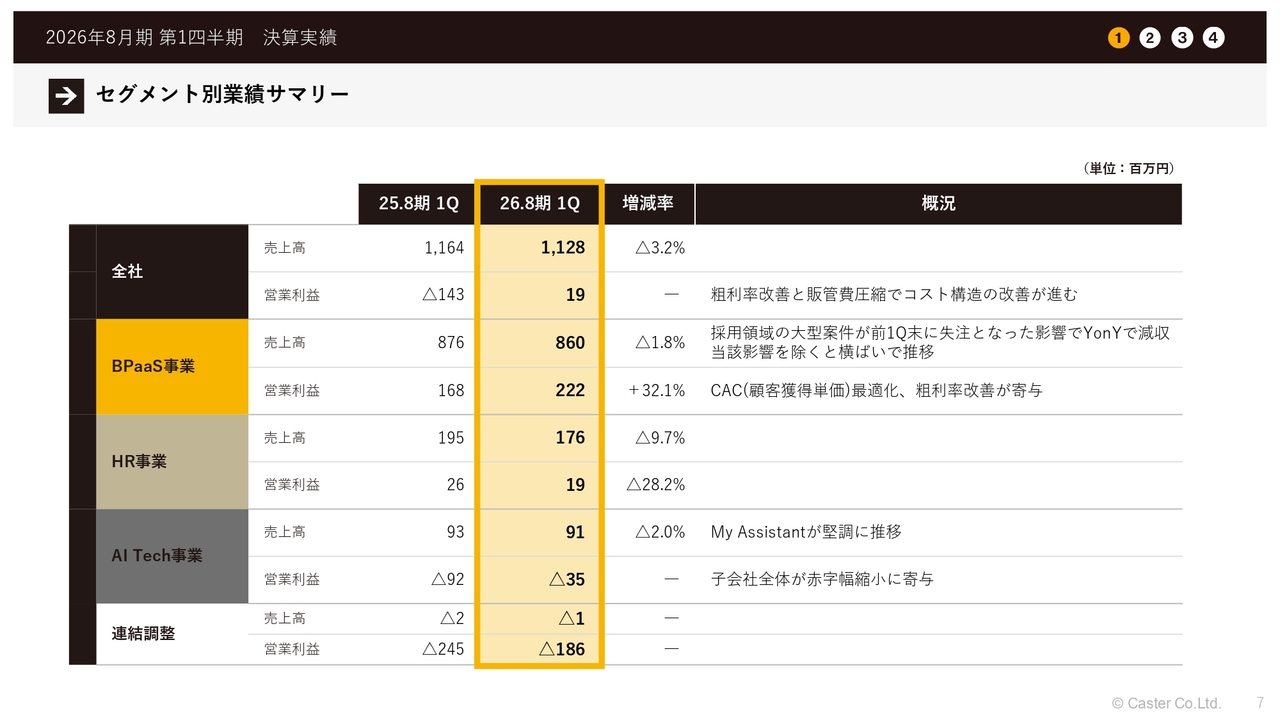Select the beige HR事業 segment block

click(172, 461)
